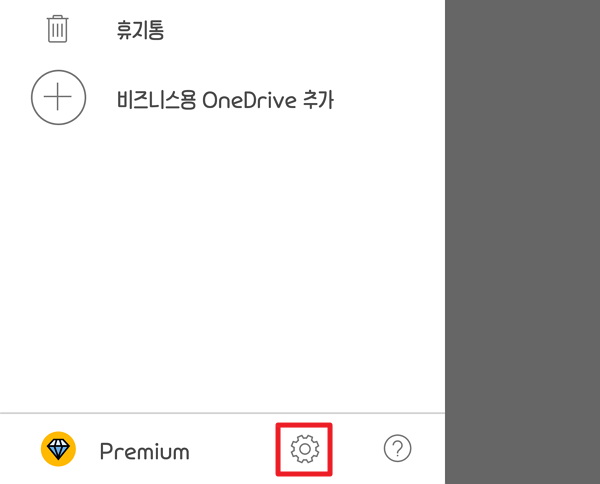Tap the blue diamond badge beside Premium
Screen dimensions: 600x484
coord(58,449)
